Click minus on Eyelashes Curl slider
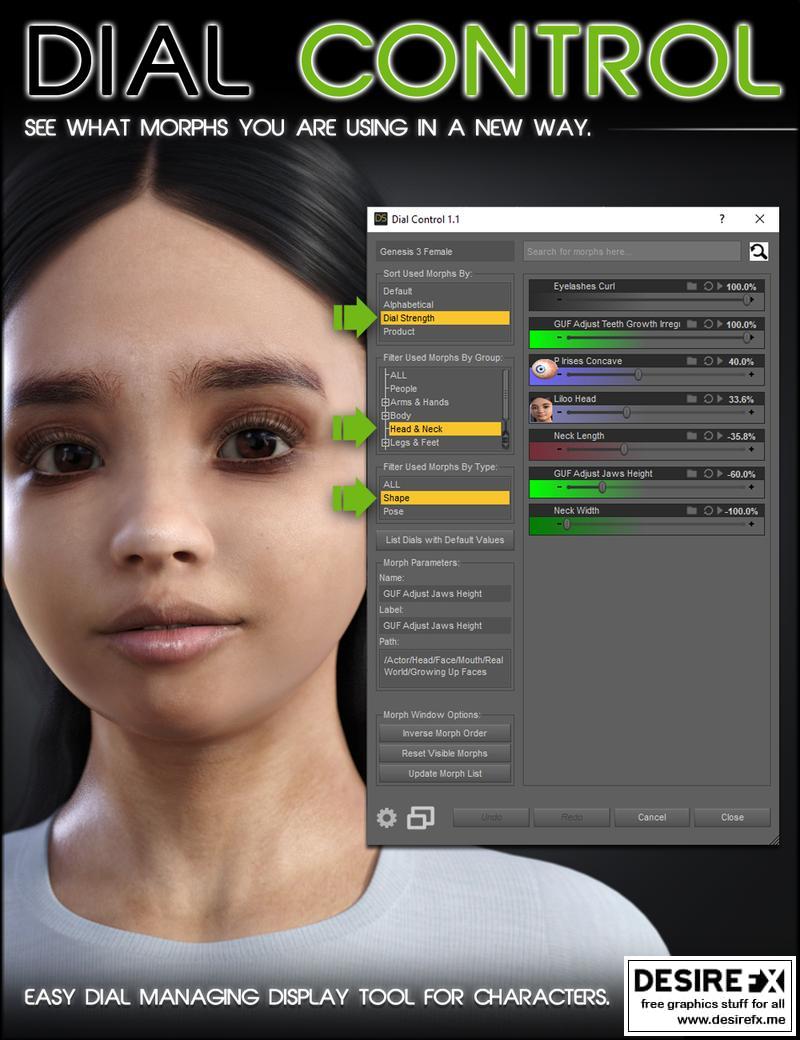Viewport: 800px width, 1040px height. [x=559, y=300]
